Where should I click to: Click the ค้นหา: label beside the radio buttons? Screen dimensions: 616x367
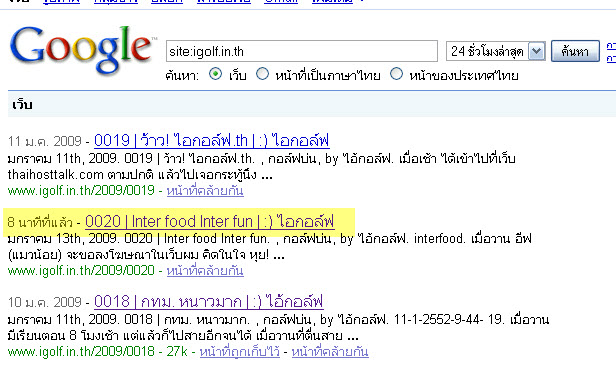[x=182, y=75]
